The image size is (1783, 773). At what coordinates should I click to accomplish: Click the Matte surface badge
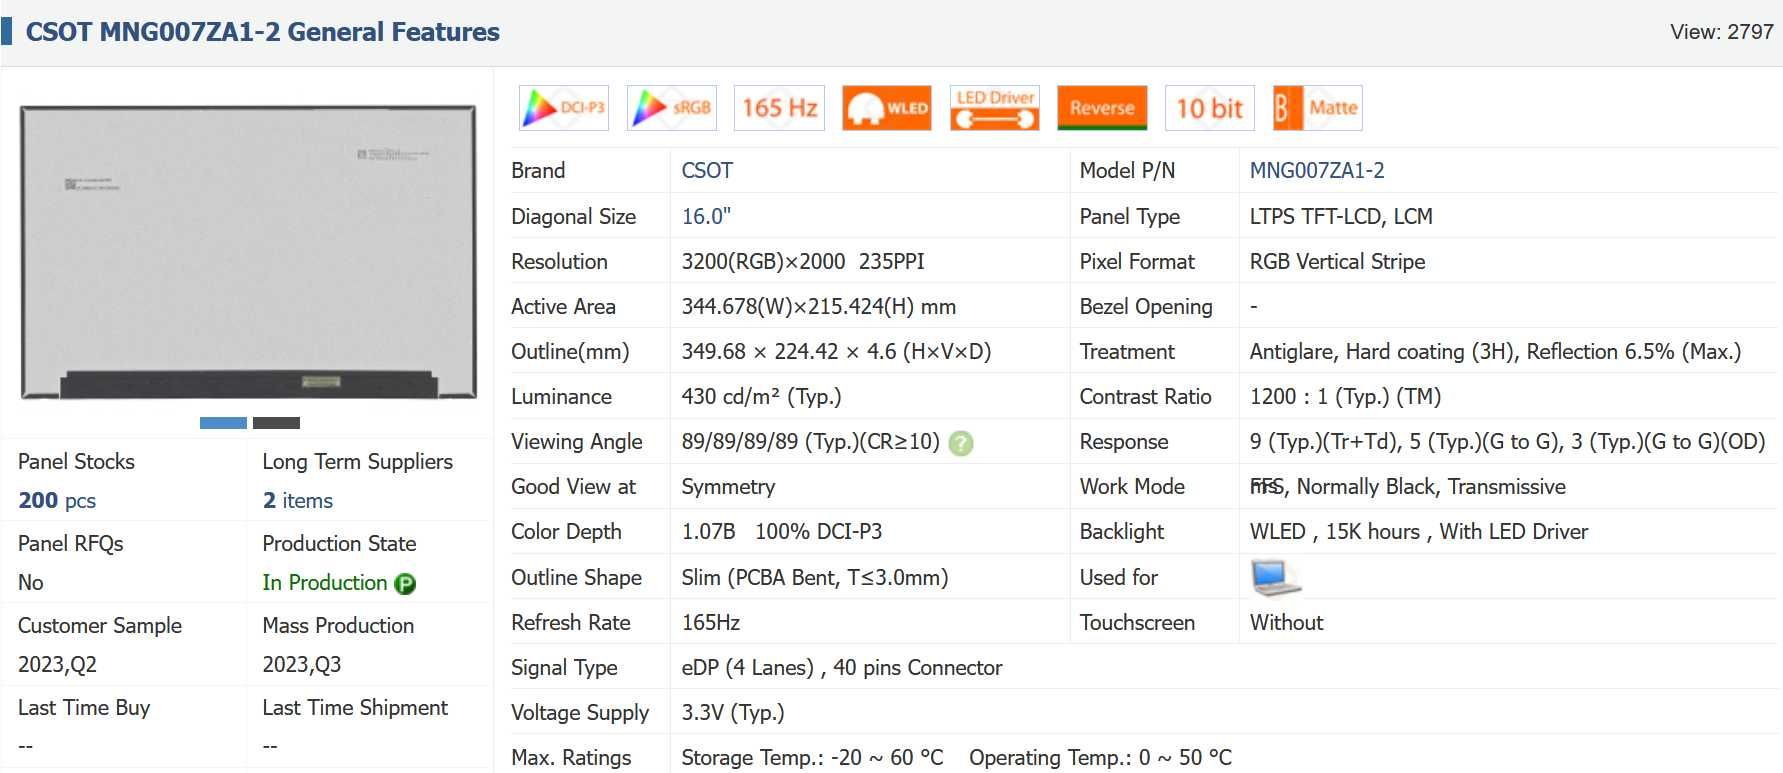pyautogui.click(x=1318, y=108)
